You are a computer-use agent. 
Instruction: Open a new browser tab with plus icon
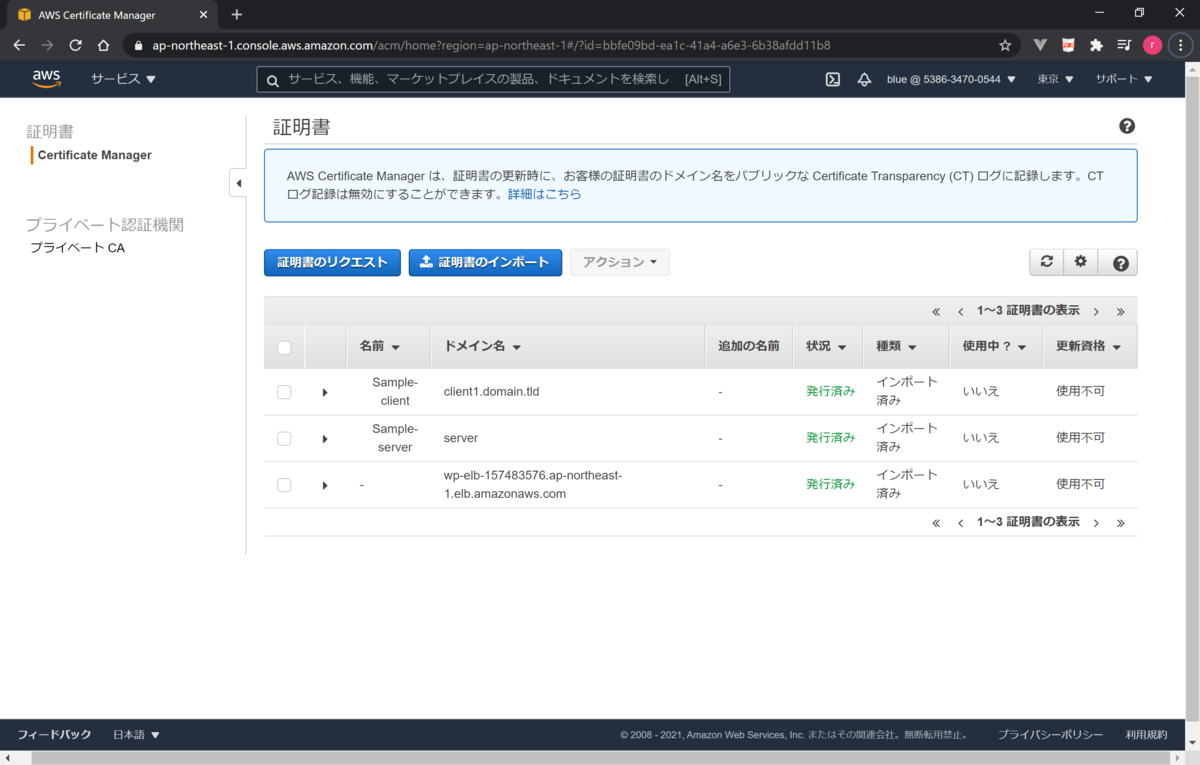[237, 15]
